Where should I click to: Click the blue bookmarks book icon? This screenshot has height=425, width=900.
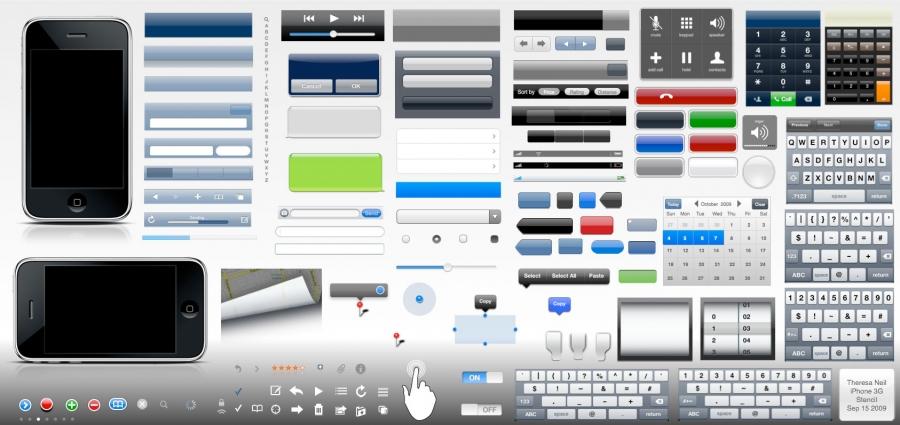click(118, 404)
